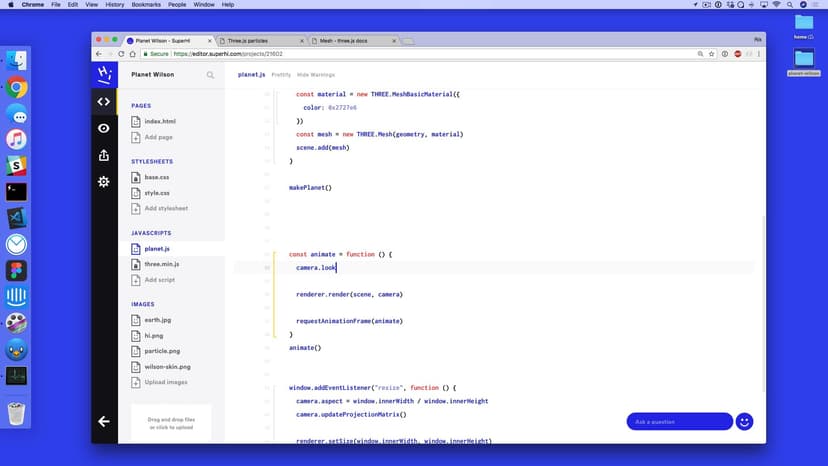This screenshot has width=828, height=466.
Task: Click the search magnifier next to Planet Wilson
Action: coord(210,75)
